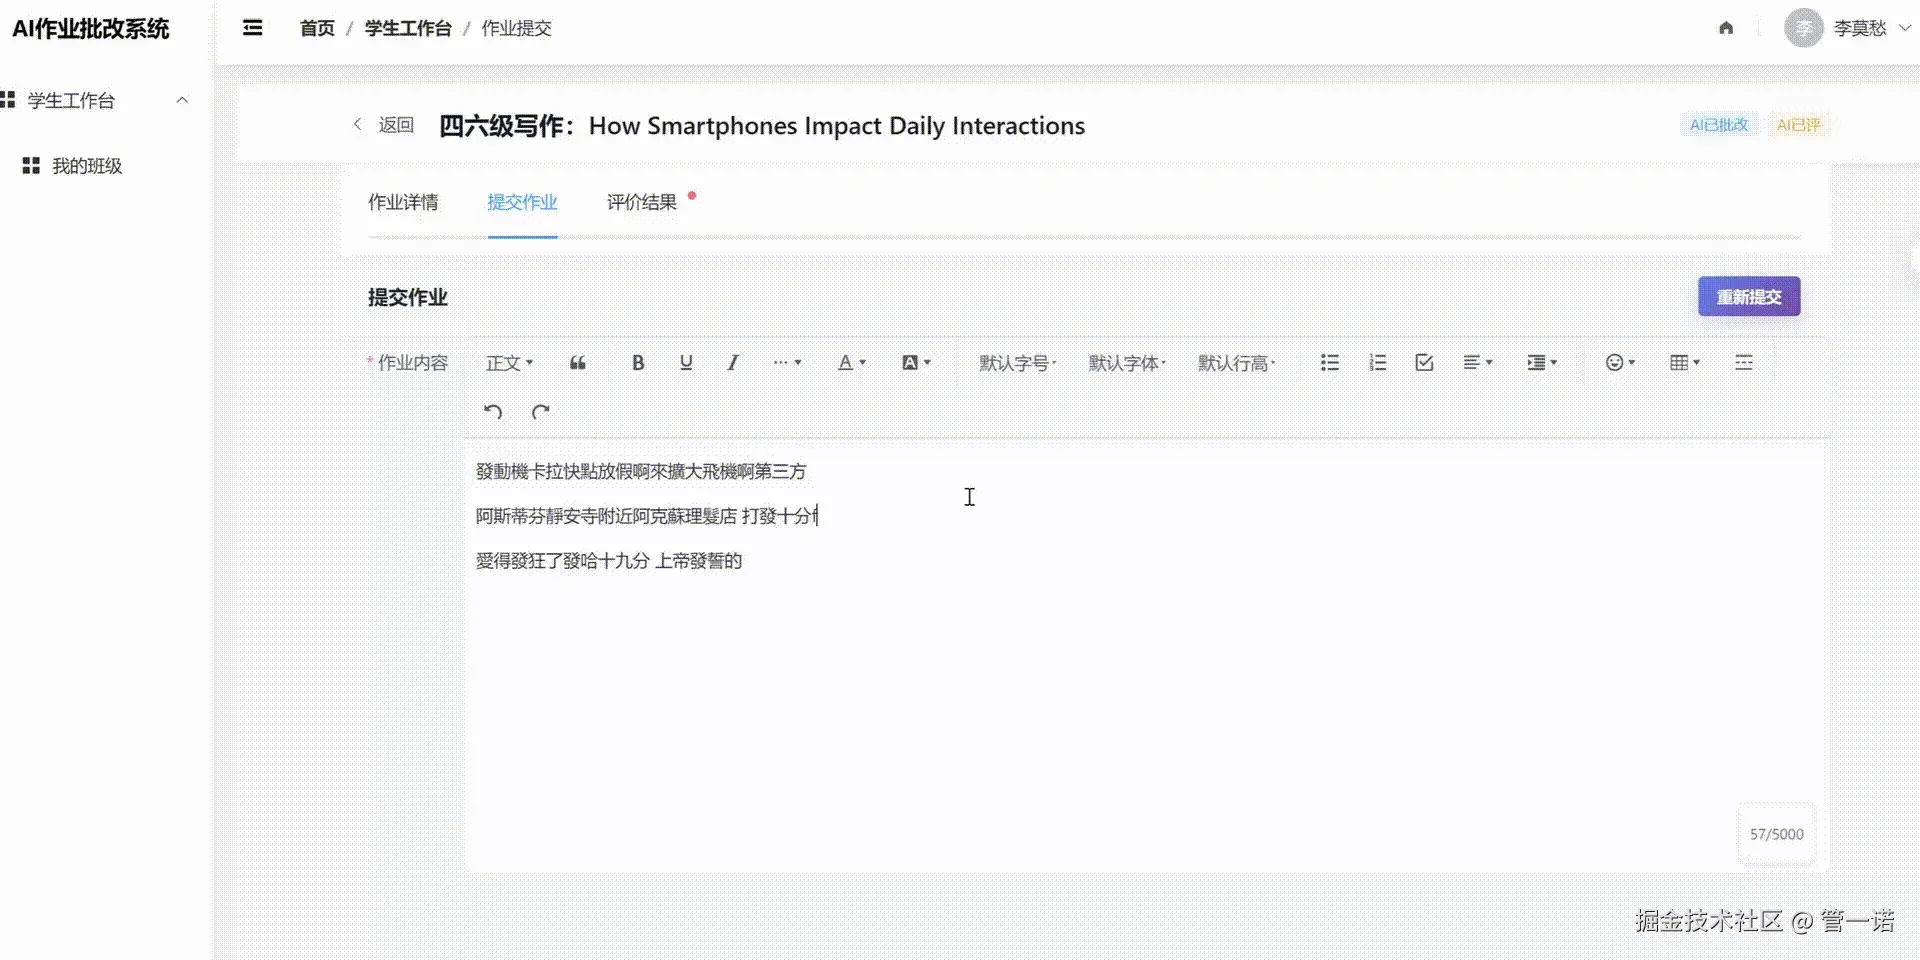
Task: Open the emoji picker dropdown
Action: [1620, 362]
